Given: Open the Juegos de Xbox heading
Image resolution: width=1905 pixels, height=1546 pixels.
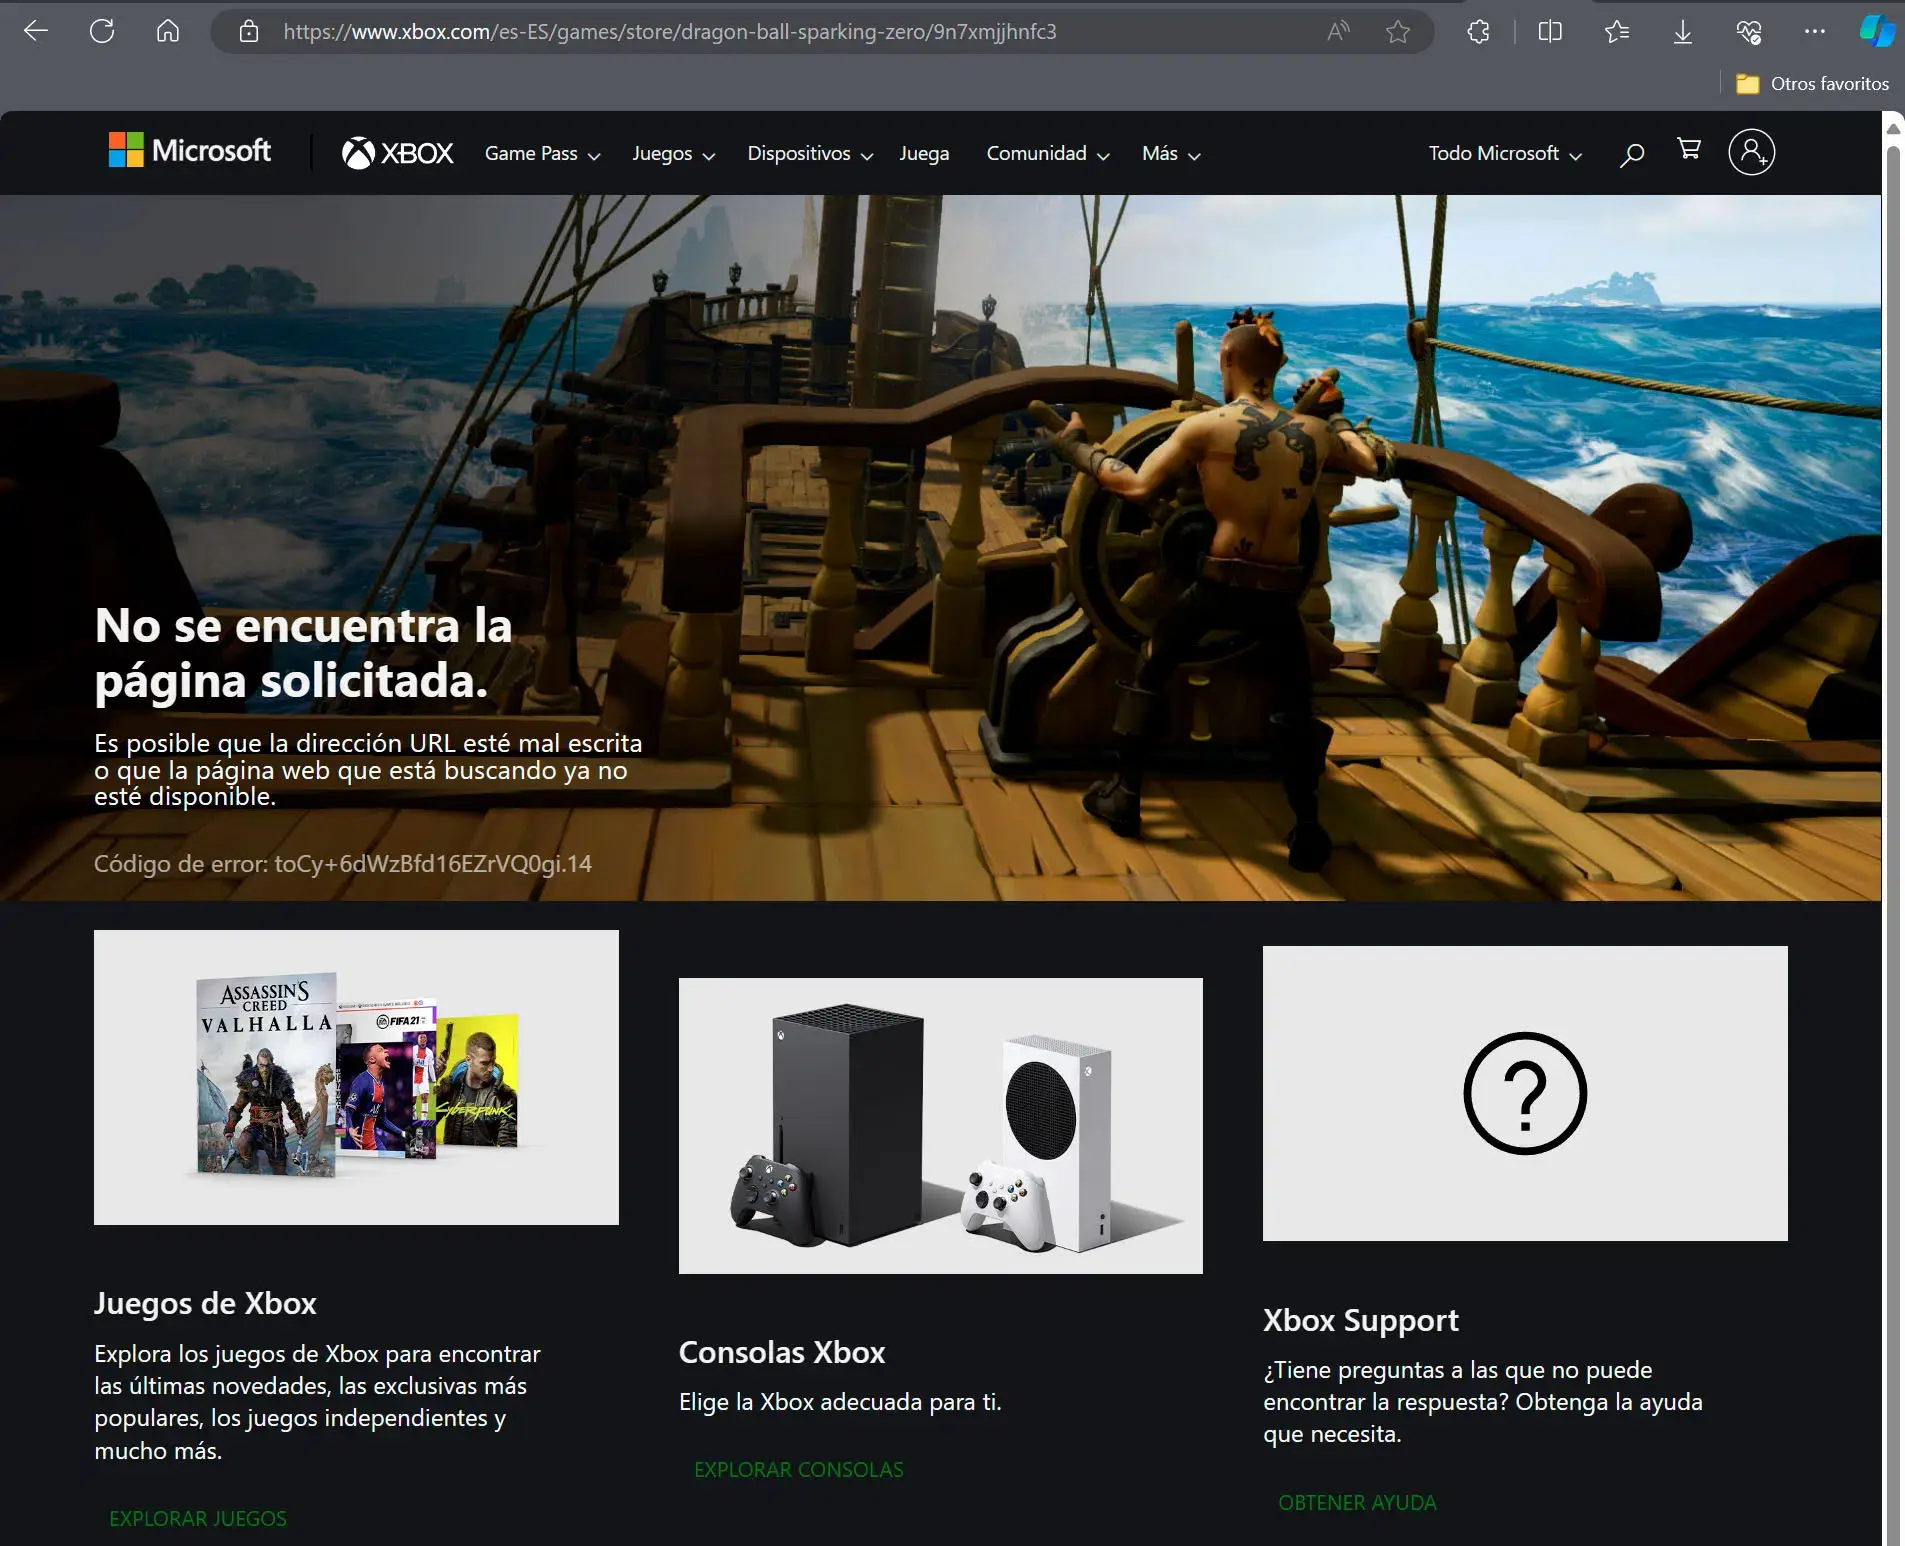Looking at the screenshot, I should pos(205,1303).
